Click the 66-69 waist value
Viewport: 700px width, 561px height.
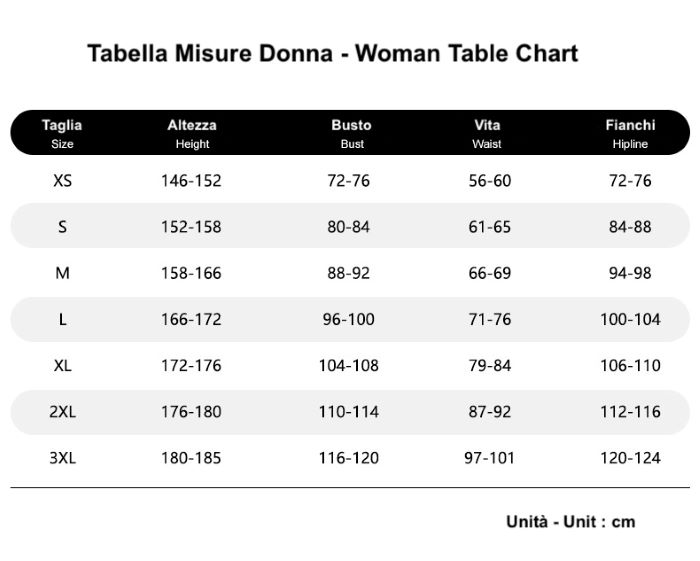click(490, 273)
